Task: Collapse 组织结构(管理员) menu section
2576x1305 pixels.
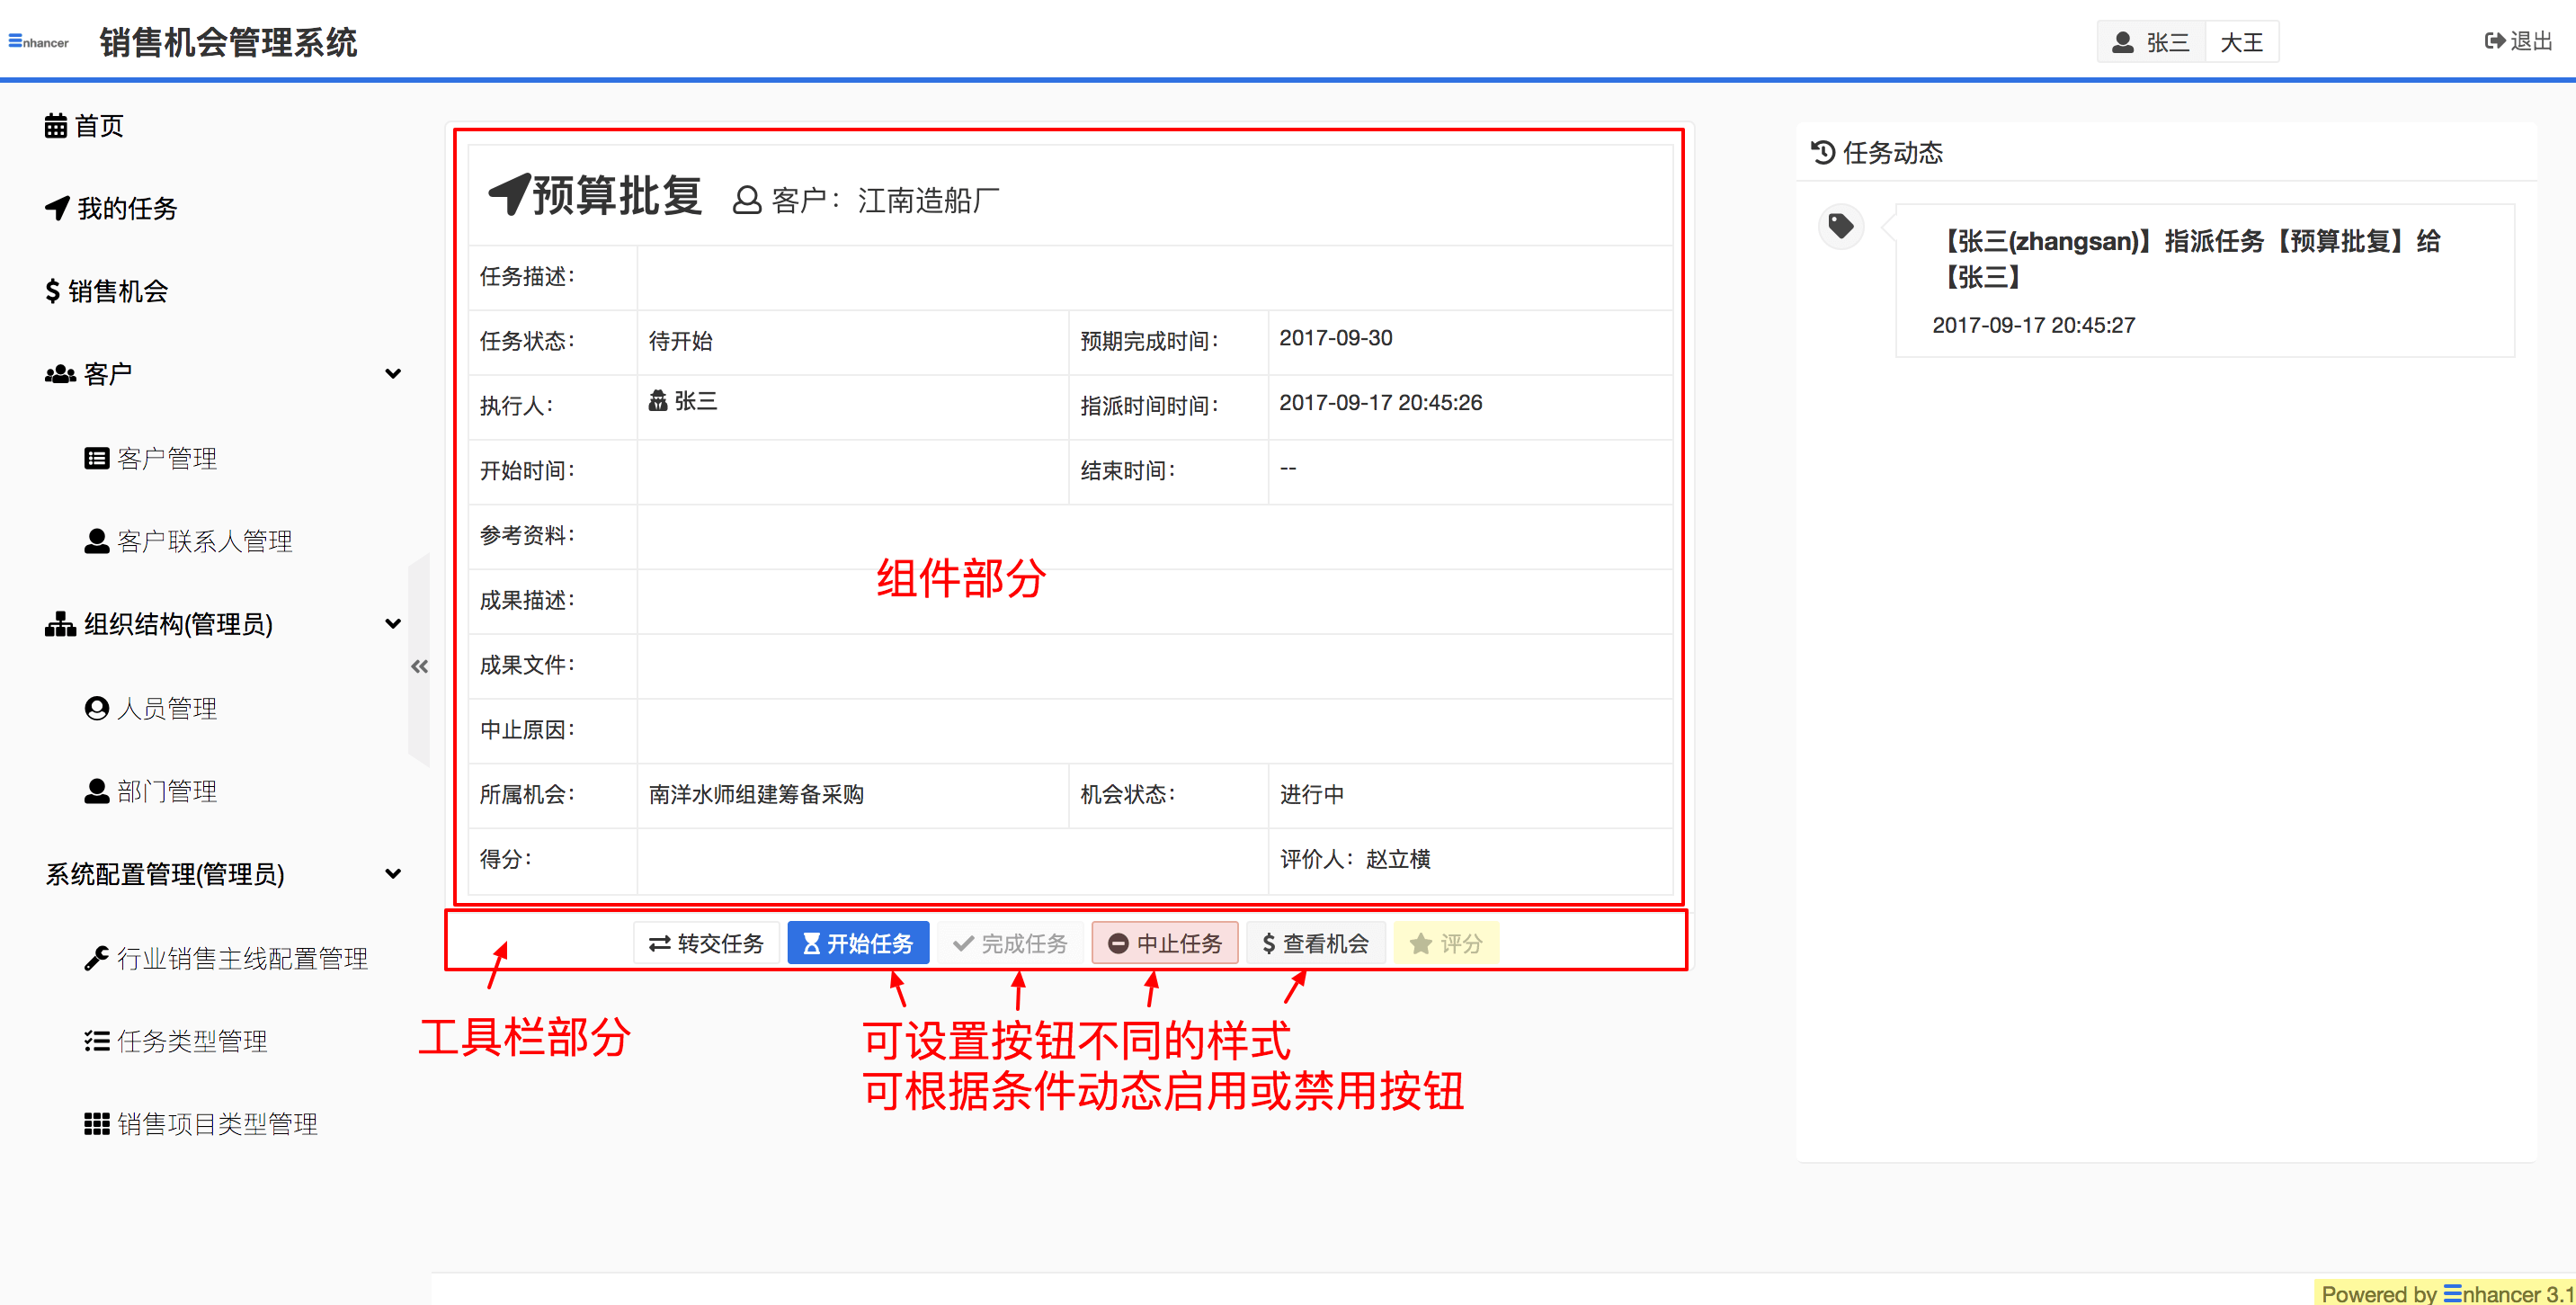Action: pos(393,624)
